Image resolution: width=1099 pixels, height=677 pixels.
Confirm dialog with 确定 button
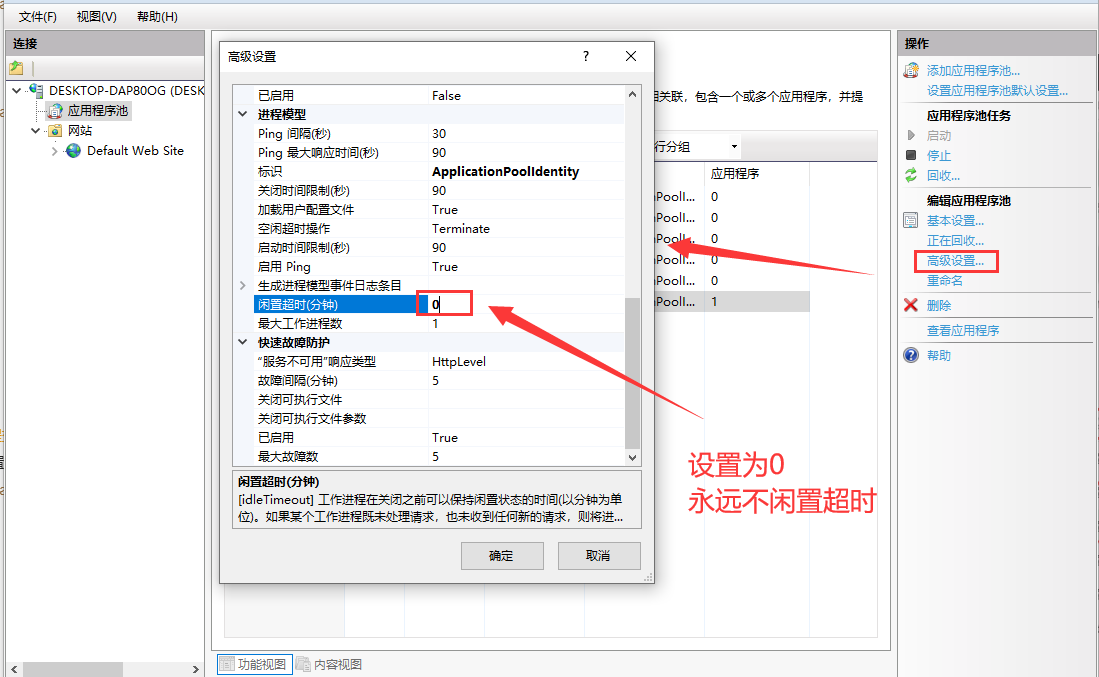[x=502, y=556]
